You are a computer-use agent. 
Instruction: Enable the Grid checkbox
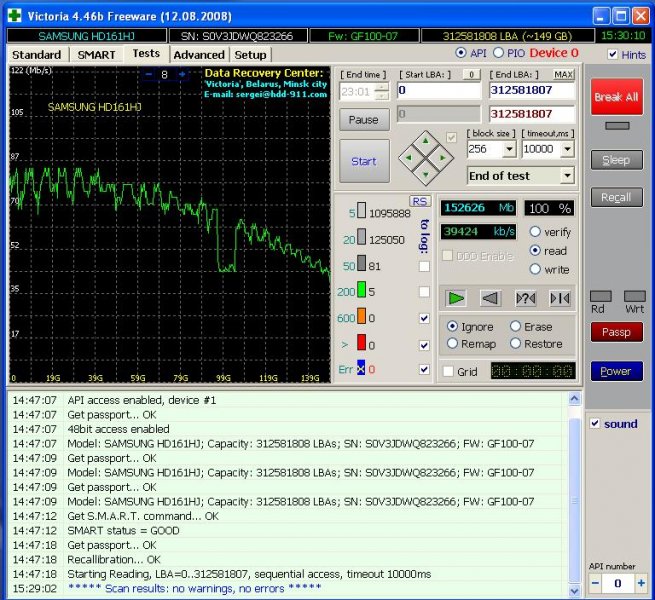[449, 371]
